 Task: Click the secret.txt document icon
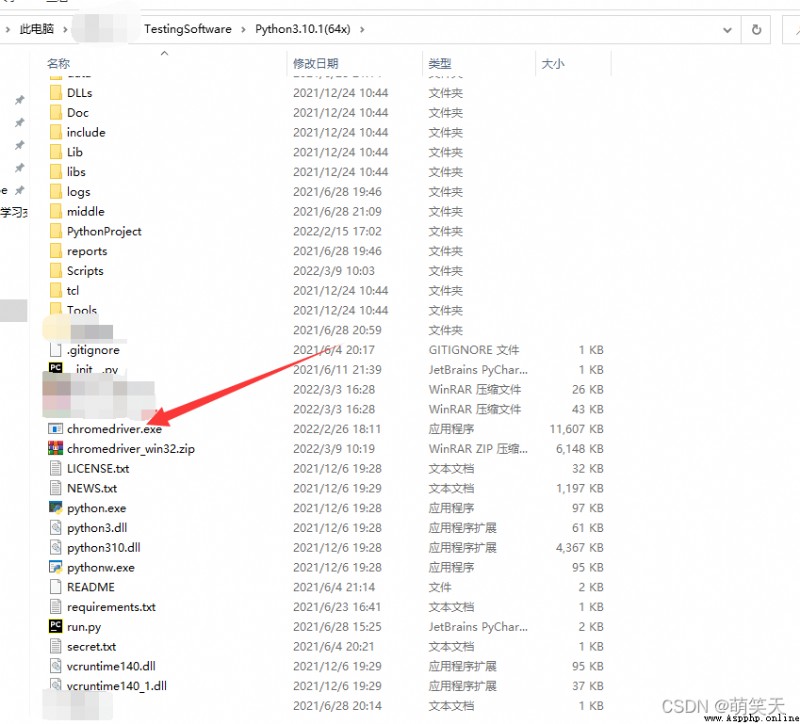(x=56, y=646)
